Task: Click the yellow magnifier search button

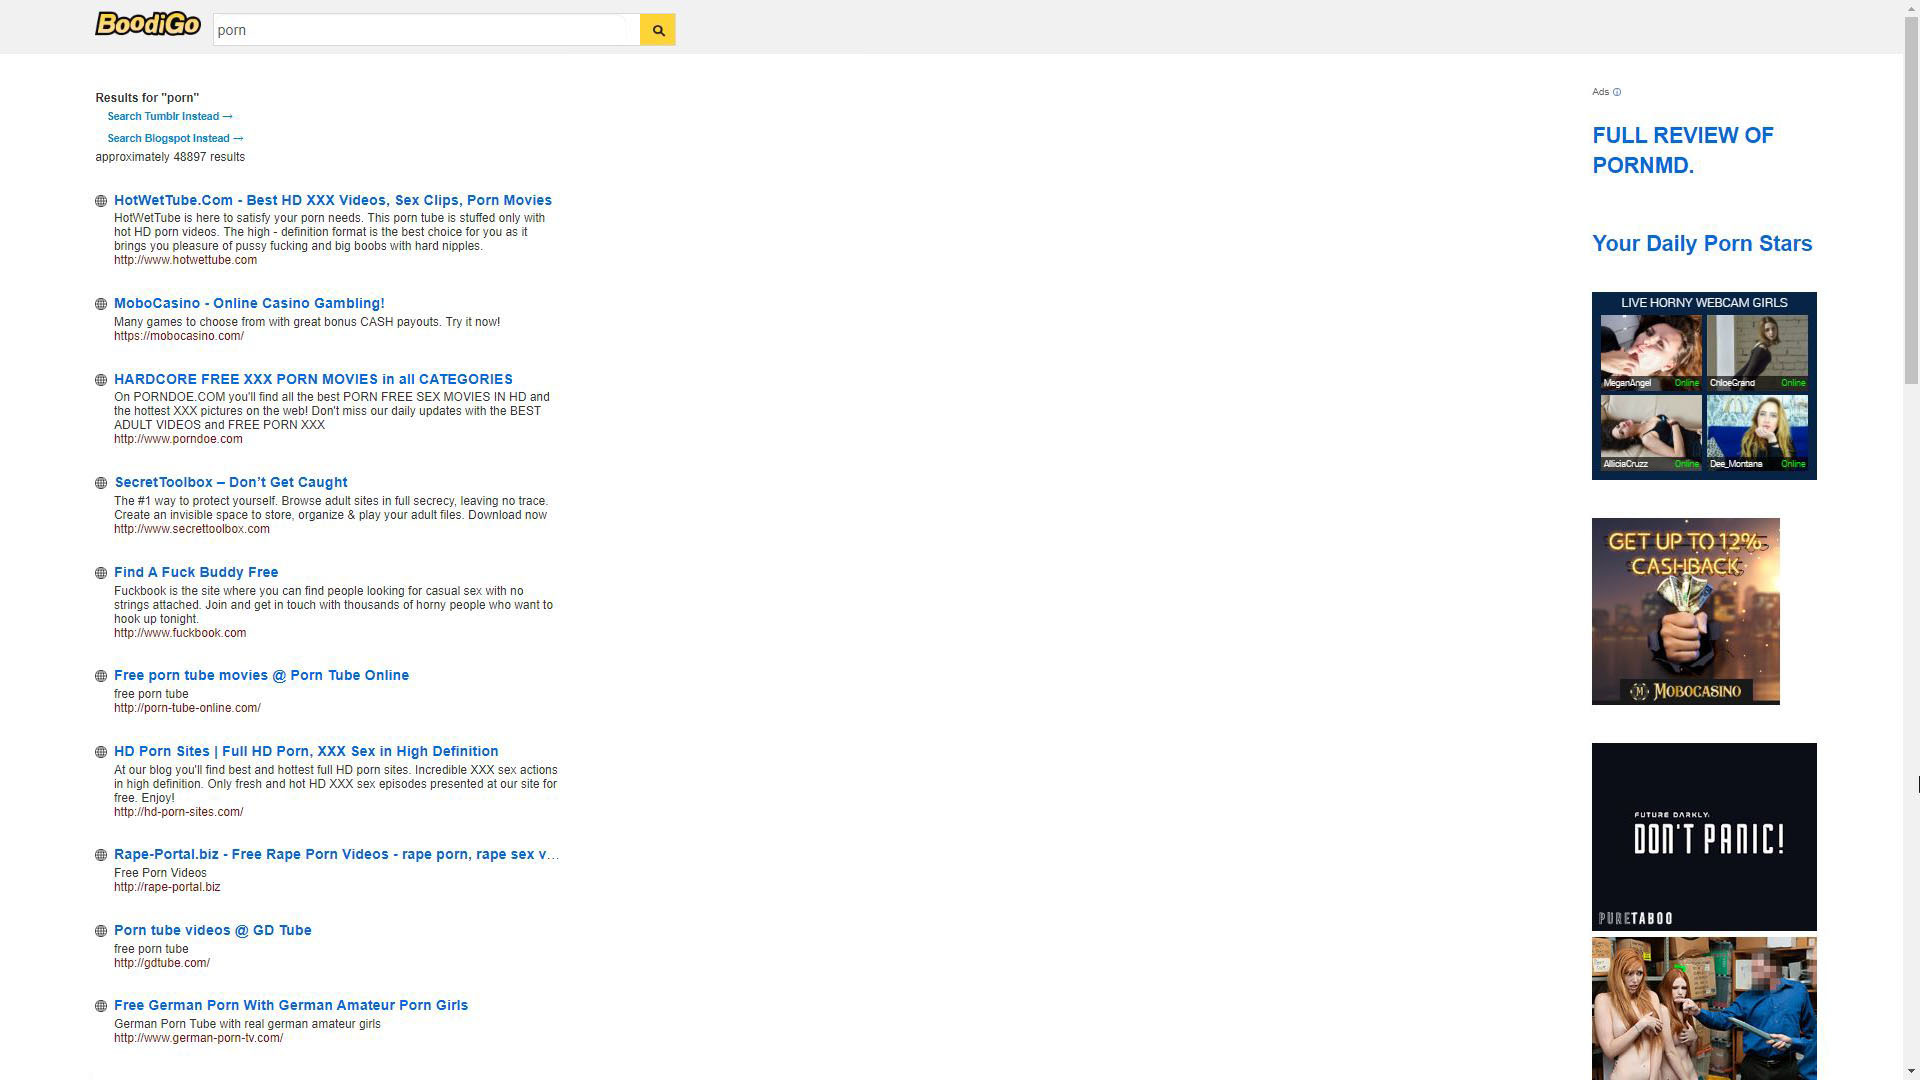Action: 658,30
